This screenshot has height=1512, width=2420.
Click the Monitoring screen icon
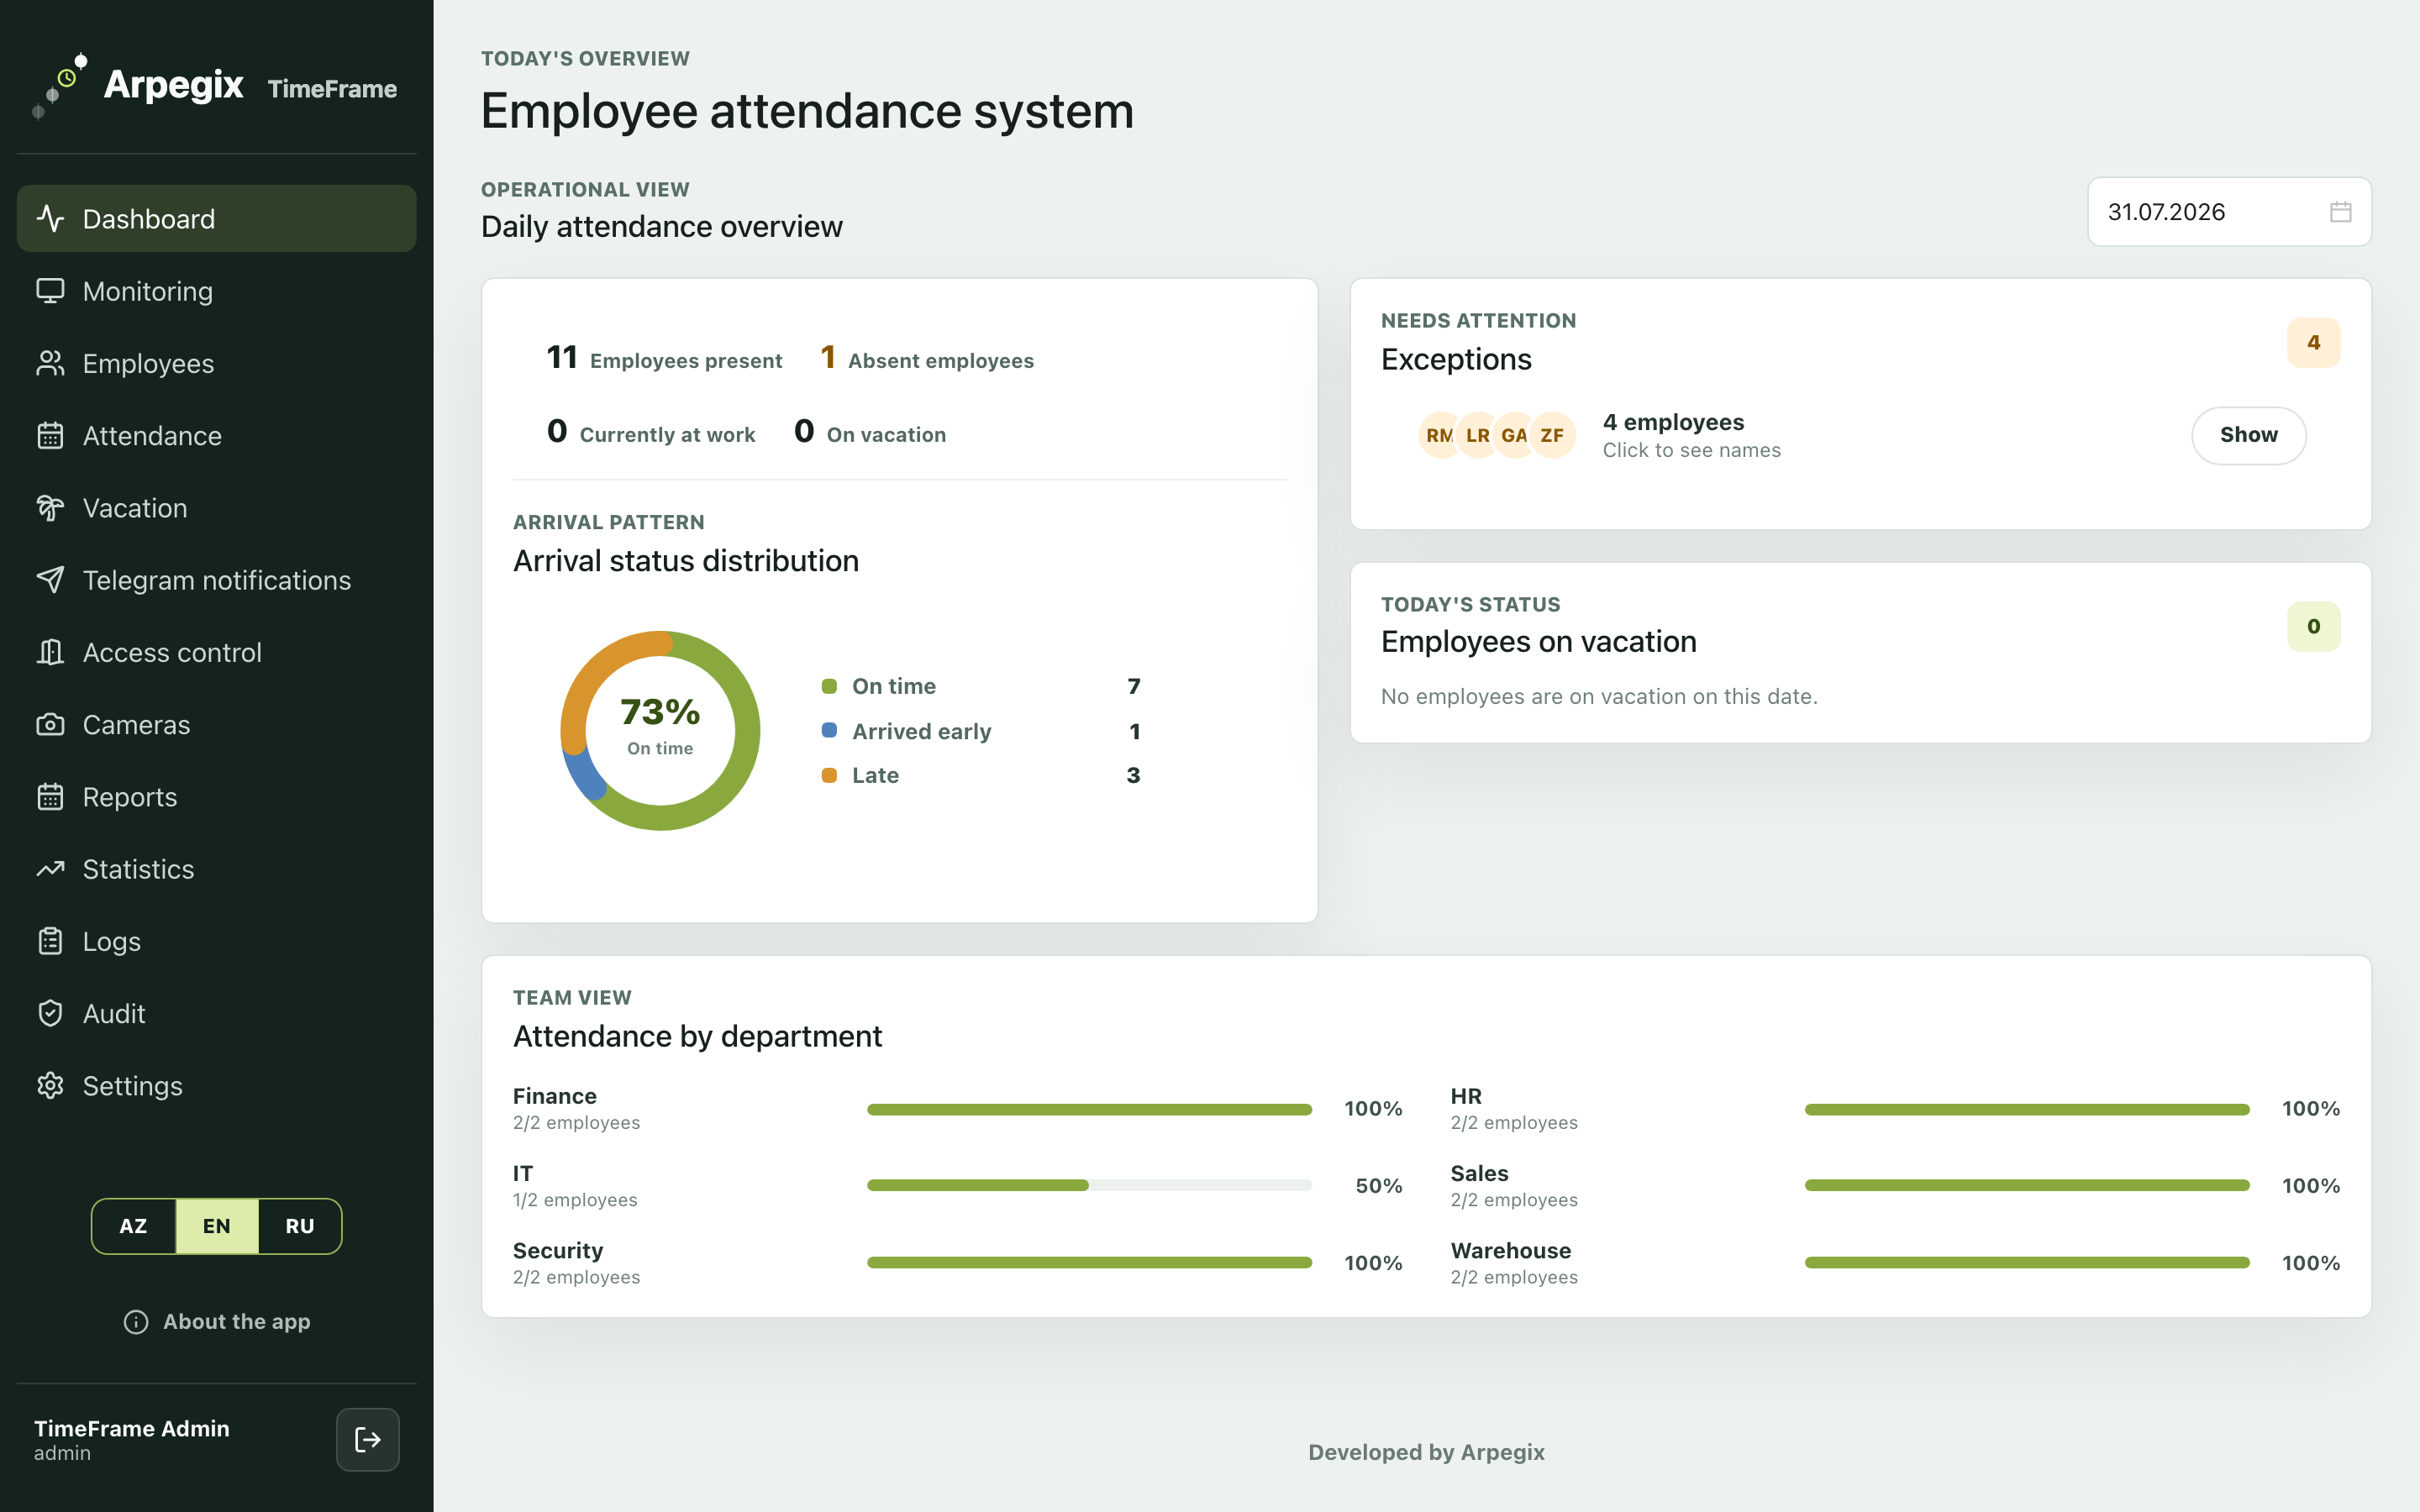coord(50,291)
